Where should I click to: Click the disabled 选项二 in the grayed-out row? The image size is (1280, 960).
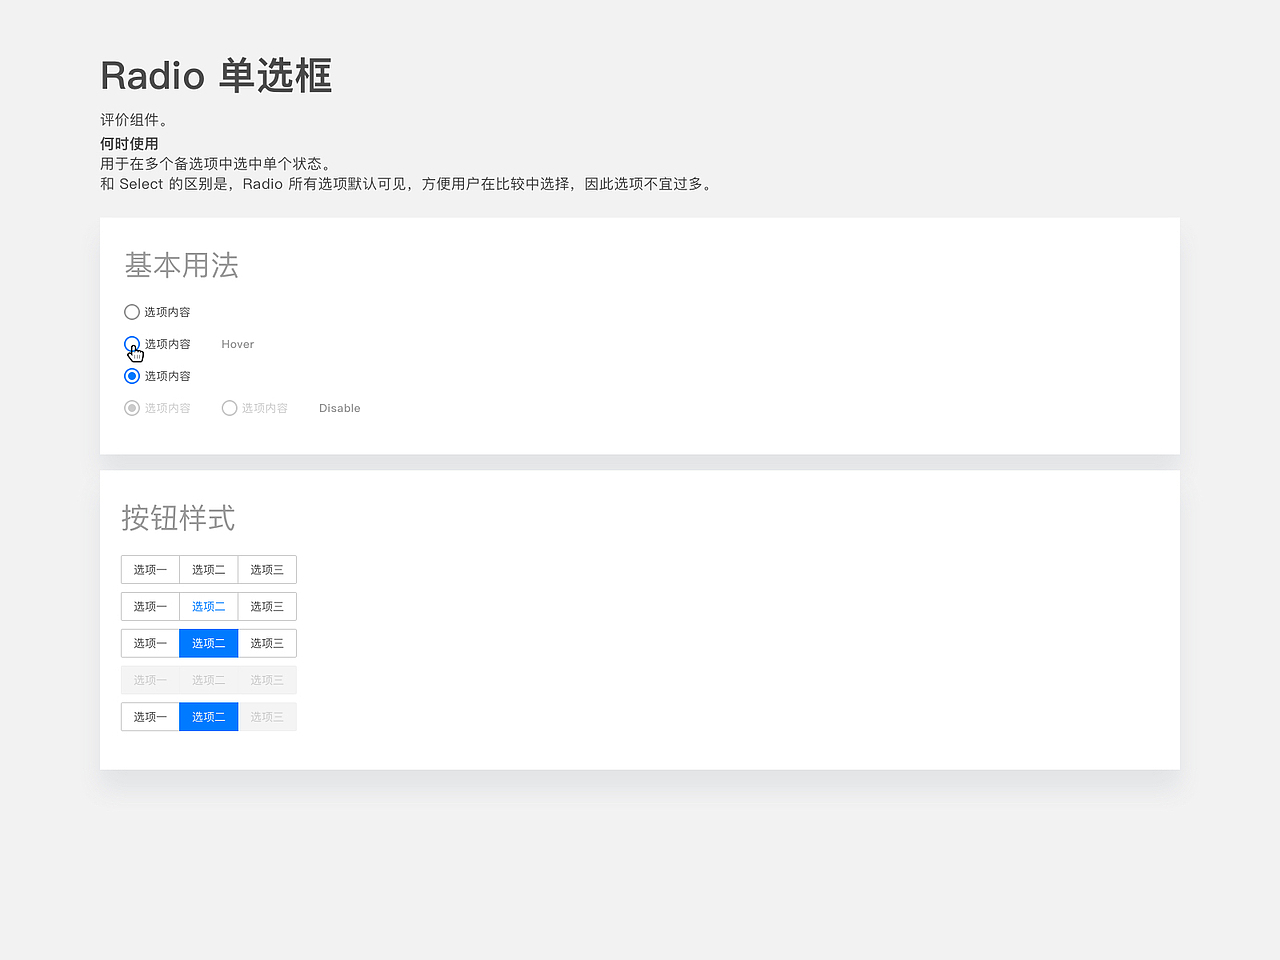tap(208, 679)
